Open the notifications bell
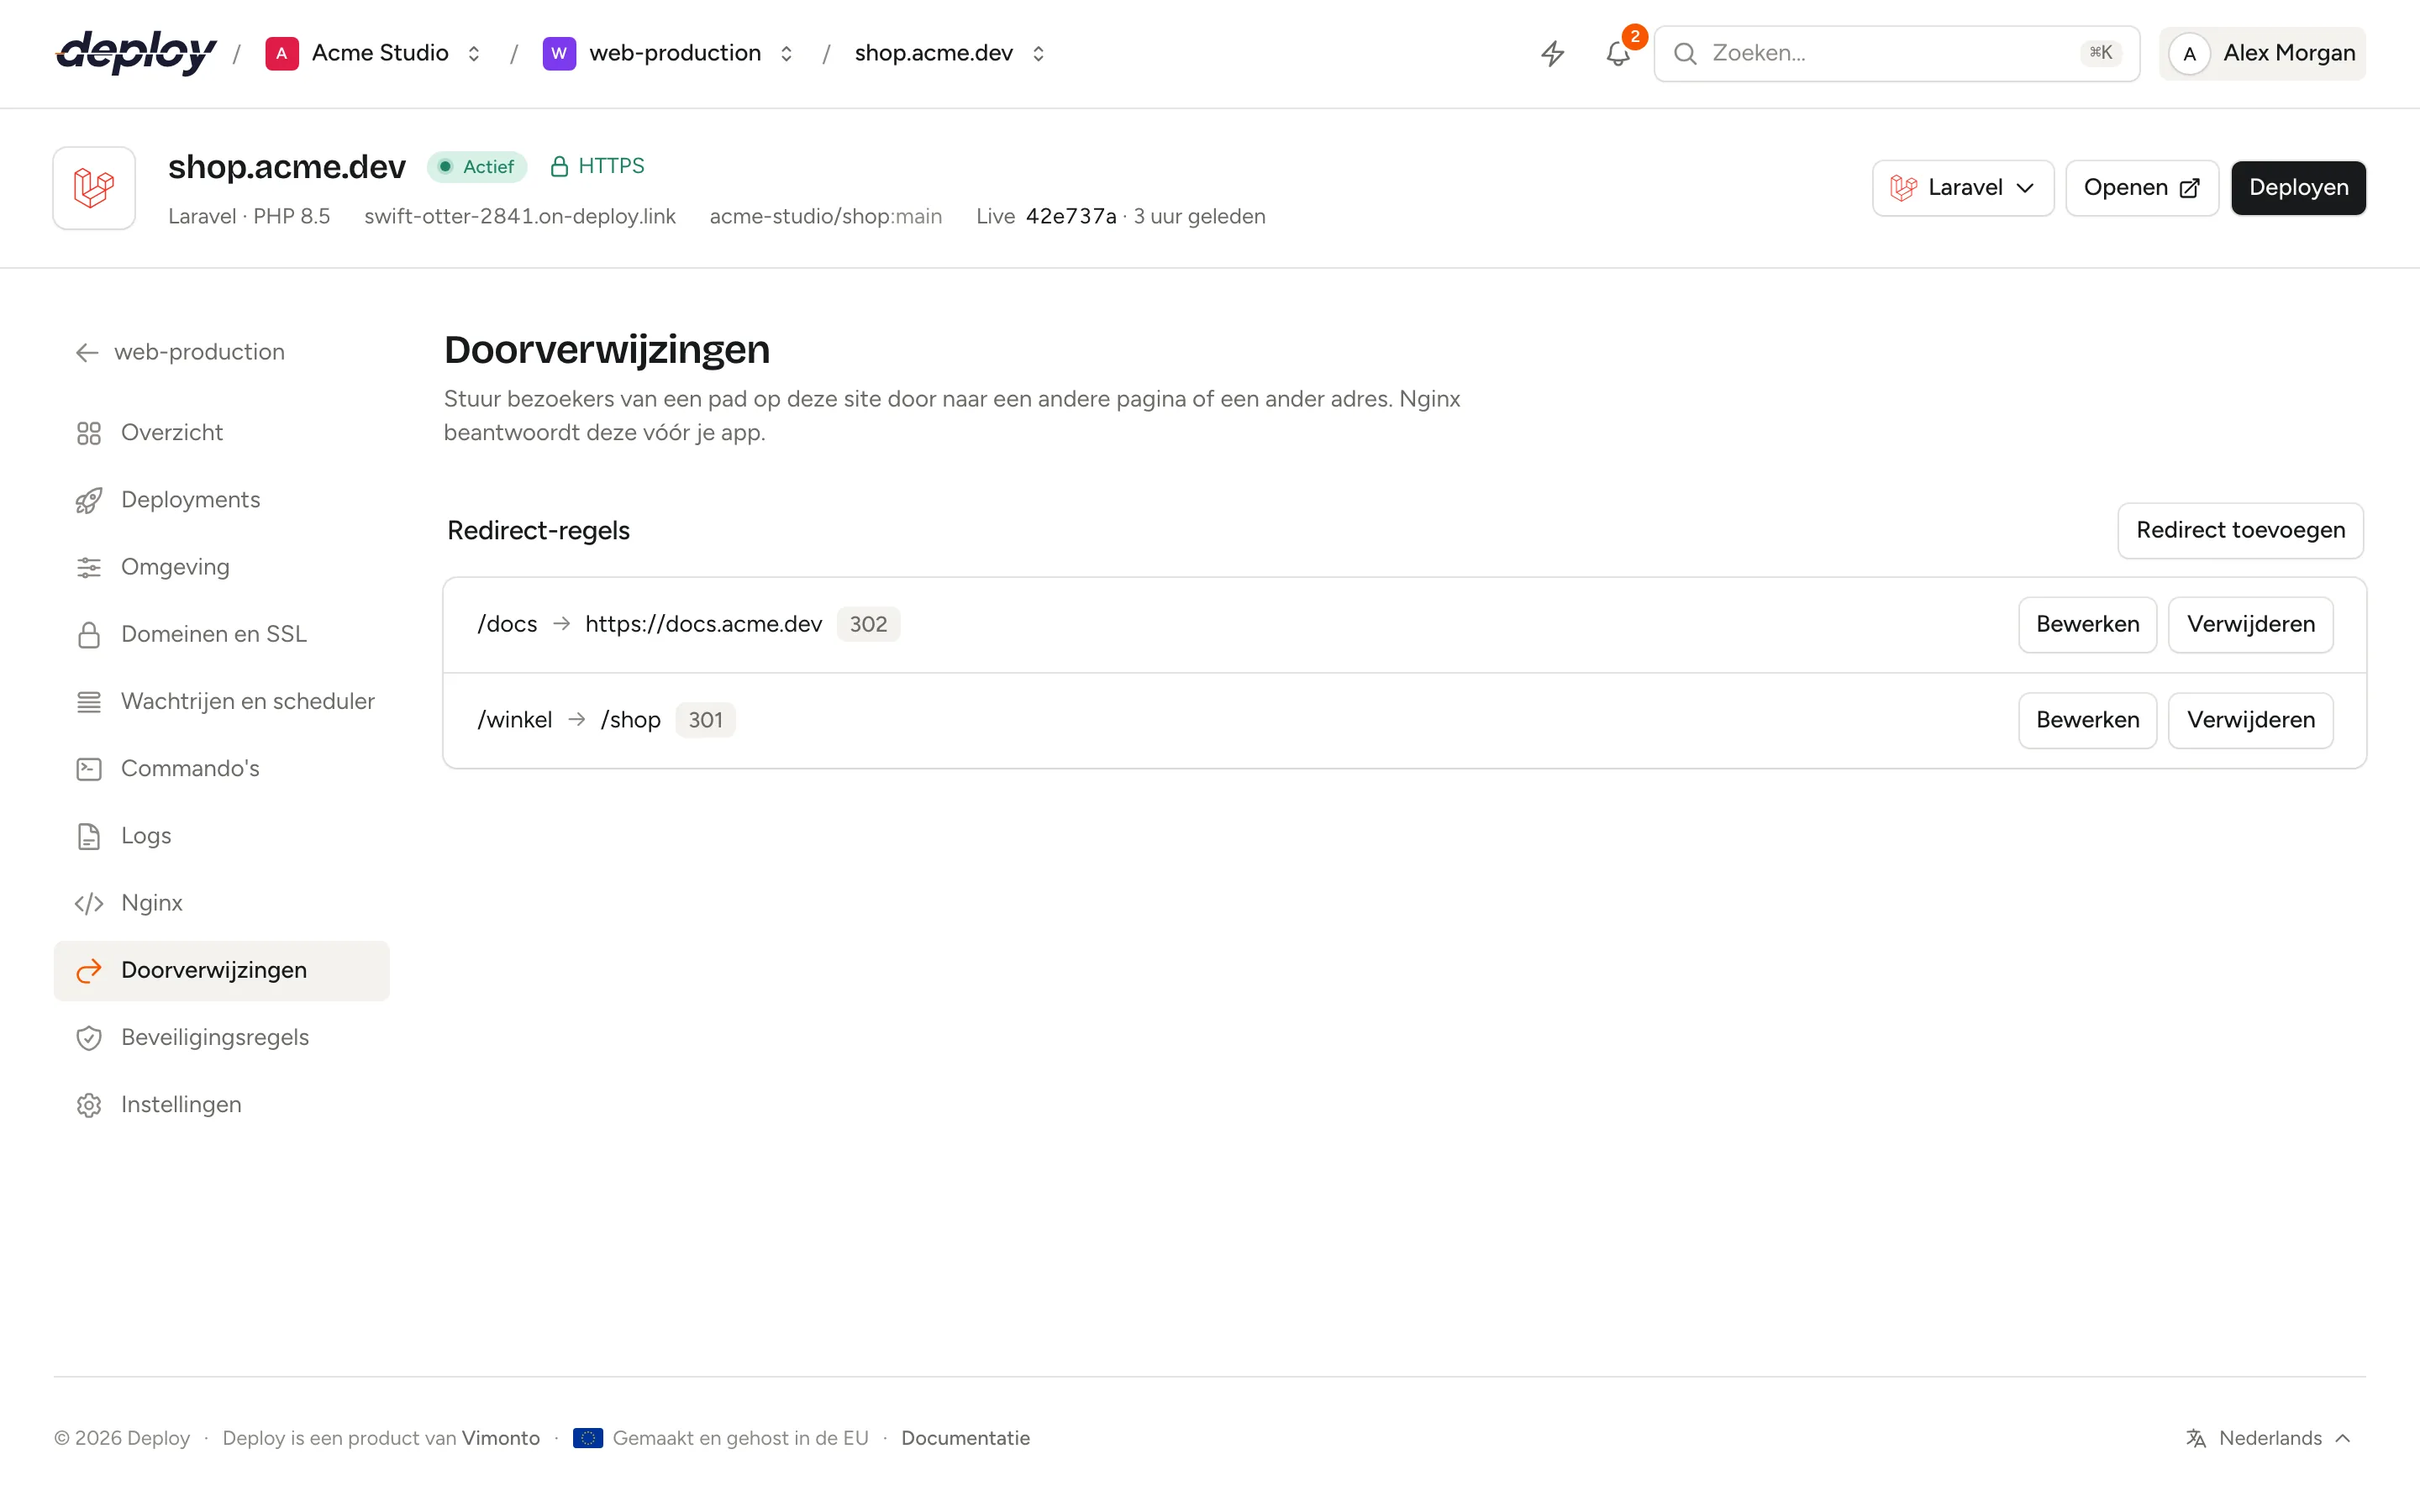This screenshot has height=1512, width=2420. [1618, 53]
